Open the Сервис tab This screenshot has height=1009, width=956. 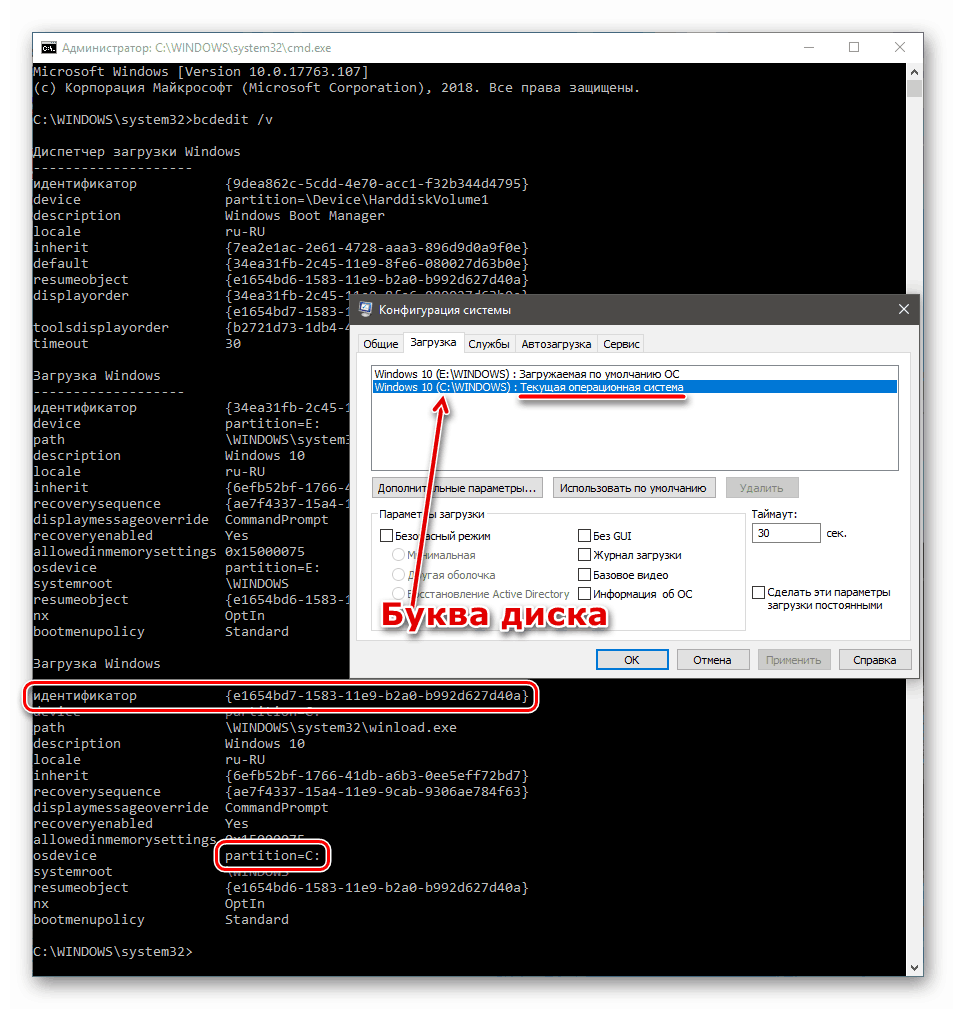tap(621, 343)
